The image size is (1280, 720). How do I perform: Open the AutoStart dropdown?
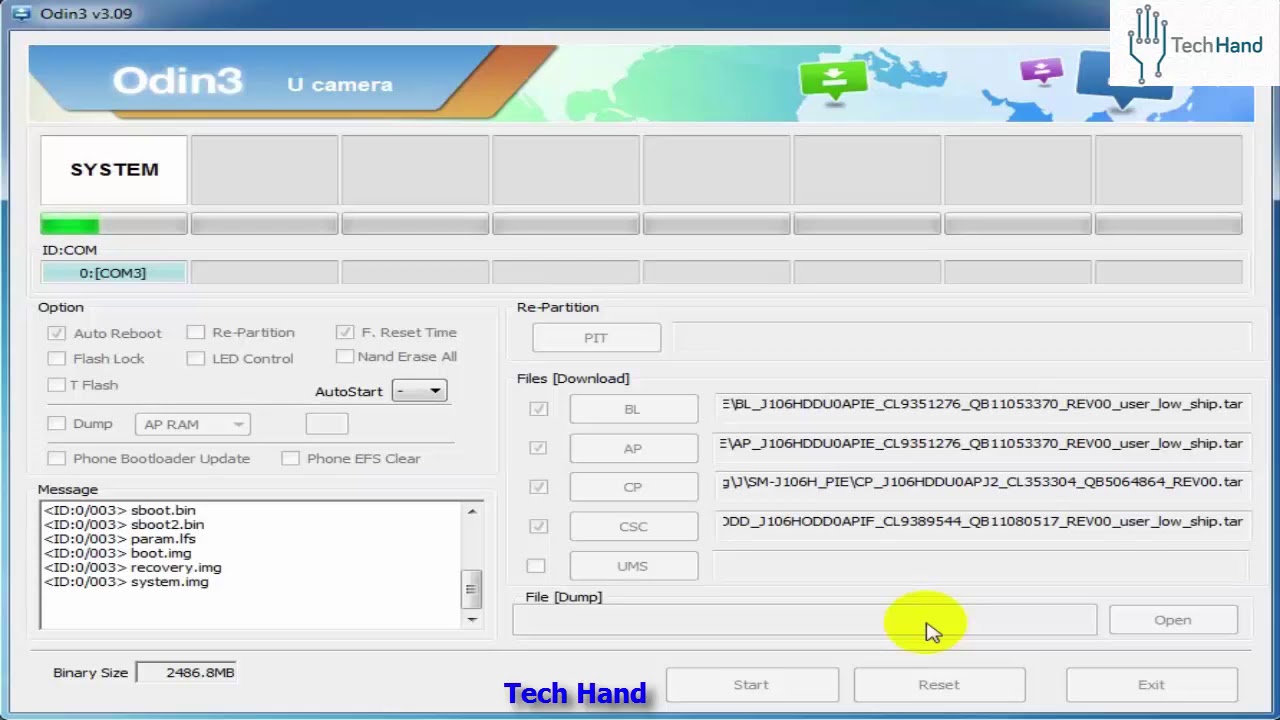pos(419,391)
